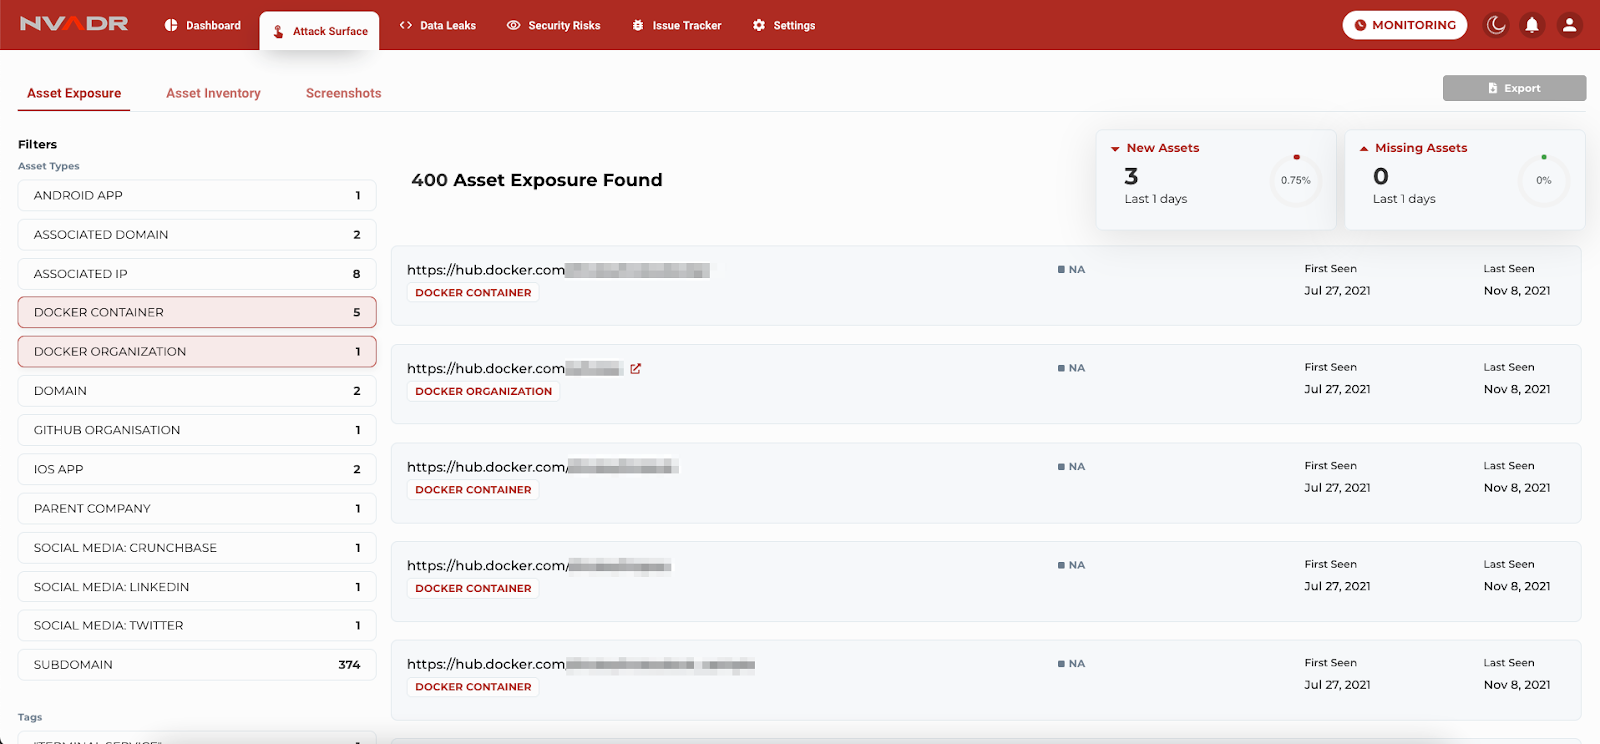The width and height of the screenshot is (1600, 744).
Task: Expand the New Assets card arrow
Action: [1115, 148]
